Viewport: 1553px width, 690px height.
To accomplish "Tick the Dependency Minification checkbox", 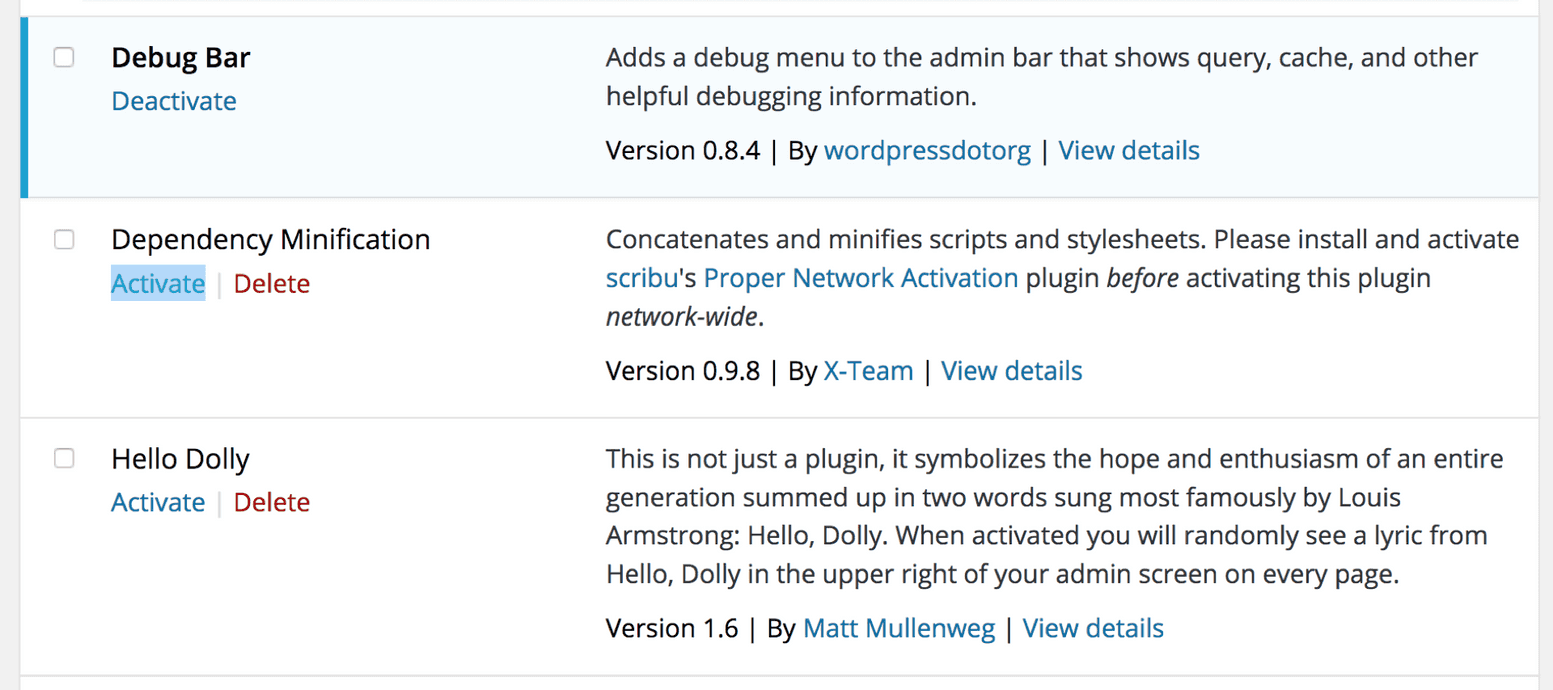I will [x=64, y=240].
